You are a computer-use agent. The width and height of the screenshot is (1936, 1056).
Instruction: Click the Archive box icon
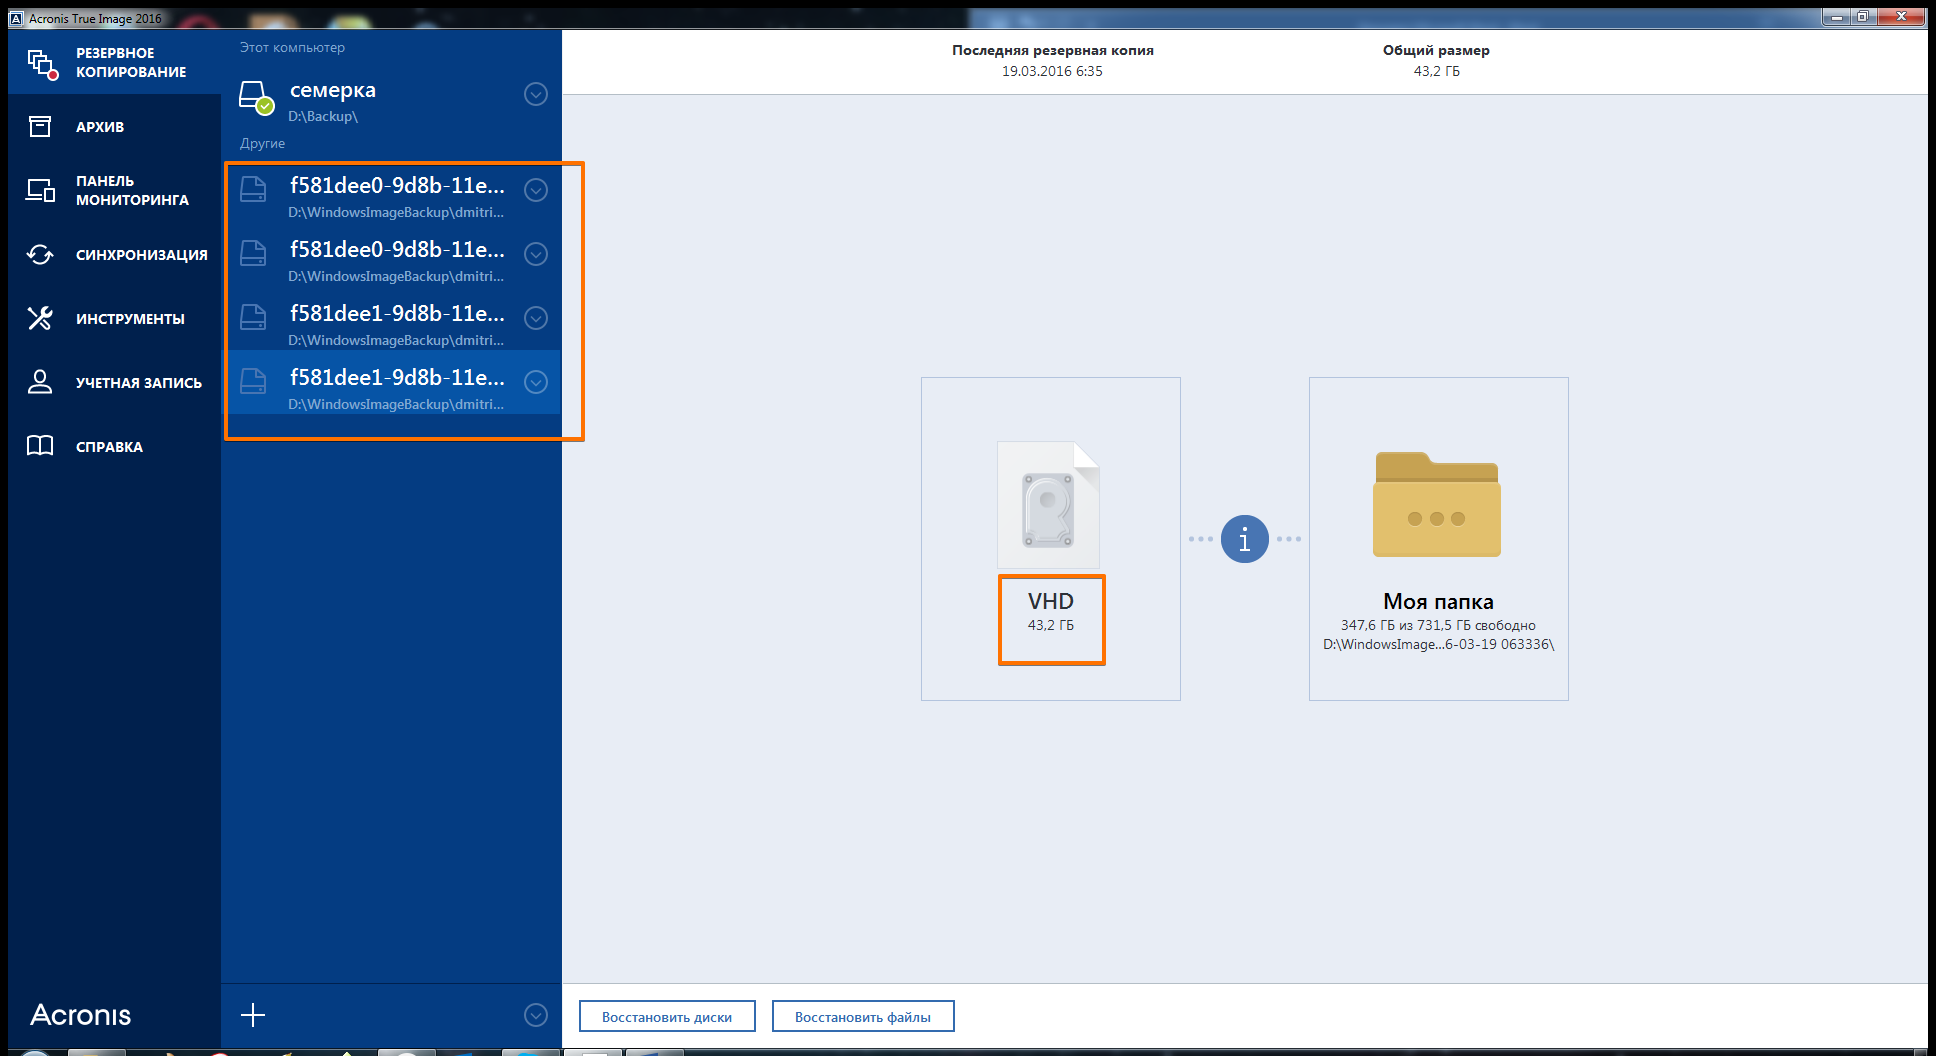pos(40,127)
